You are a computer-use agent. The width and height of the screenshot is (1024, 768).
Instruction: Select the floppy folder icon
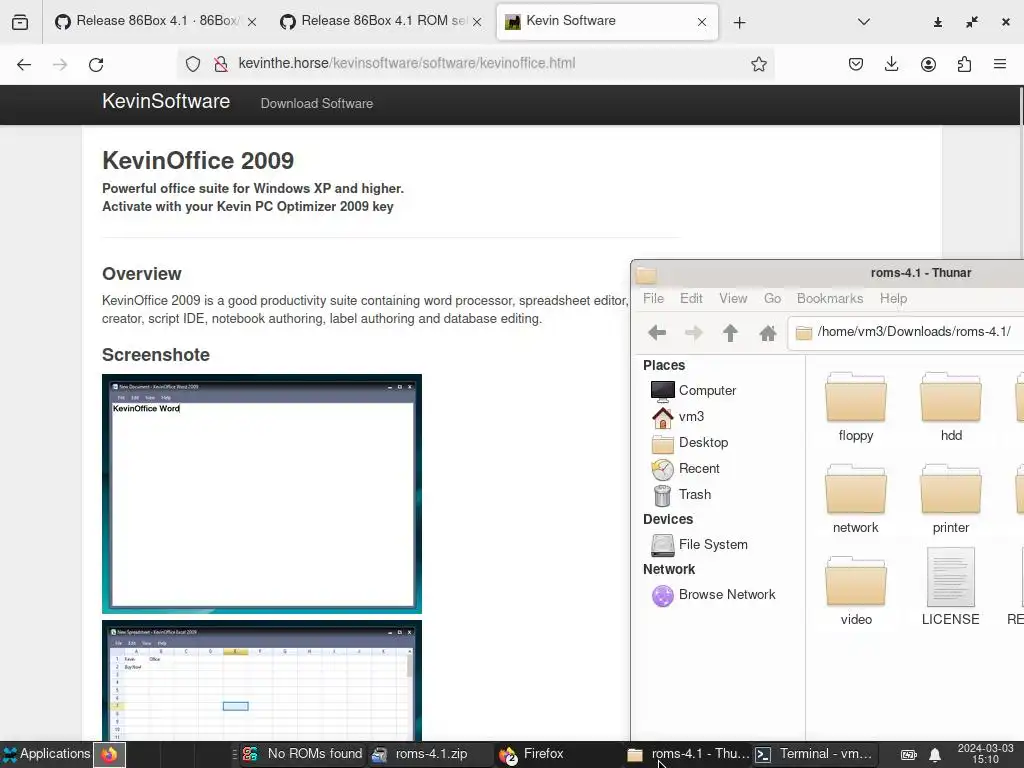856,398
